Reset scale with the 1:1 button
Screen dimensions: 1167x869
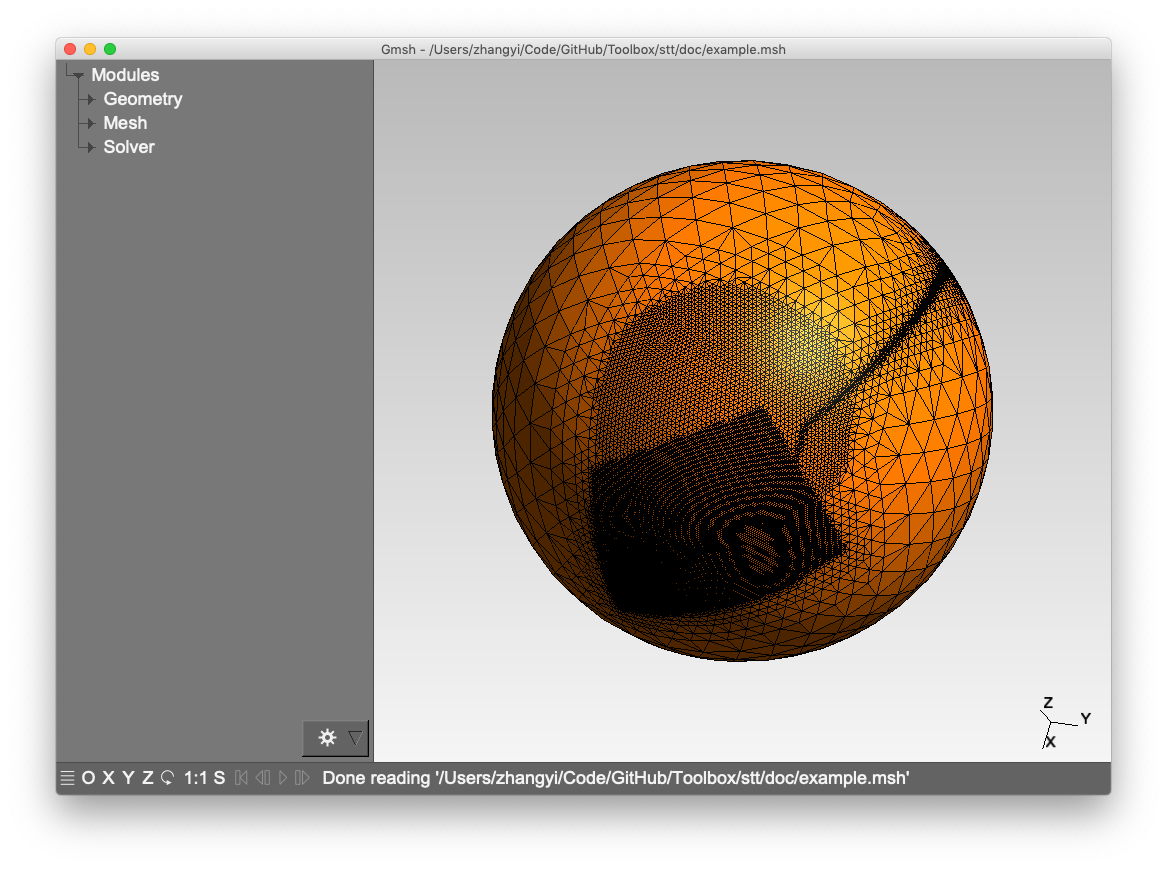coord(195,778)
